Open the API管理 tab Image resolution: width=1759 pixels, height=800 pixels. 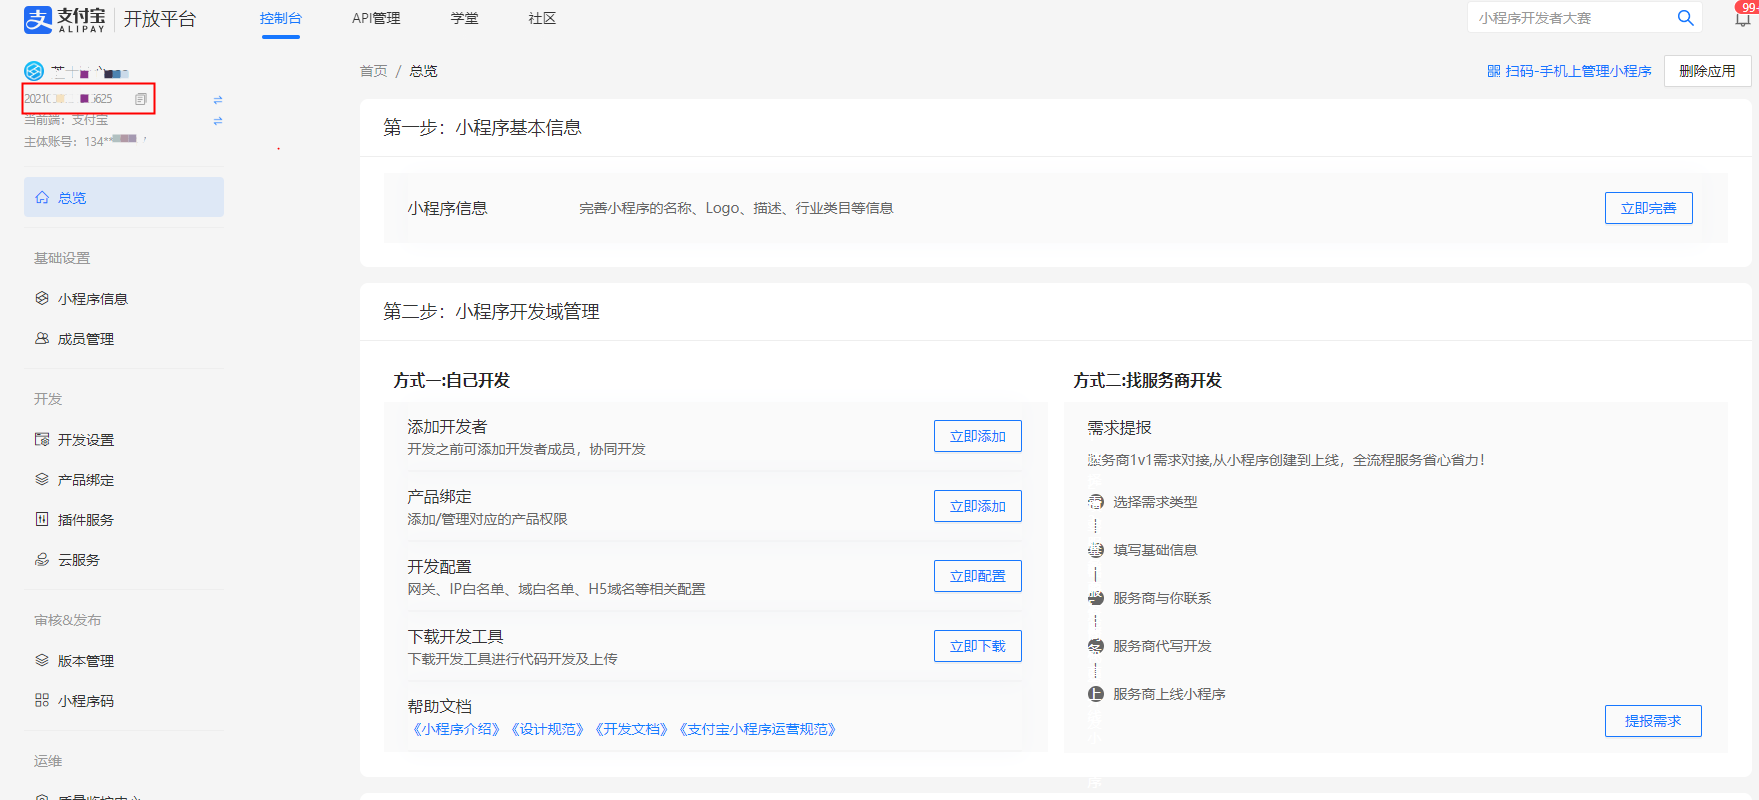376,18
